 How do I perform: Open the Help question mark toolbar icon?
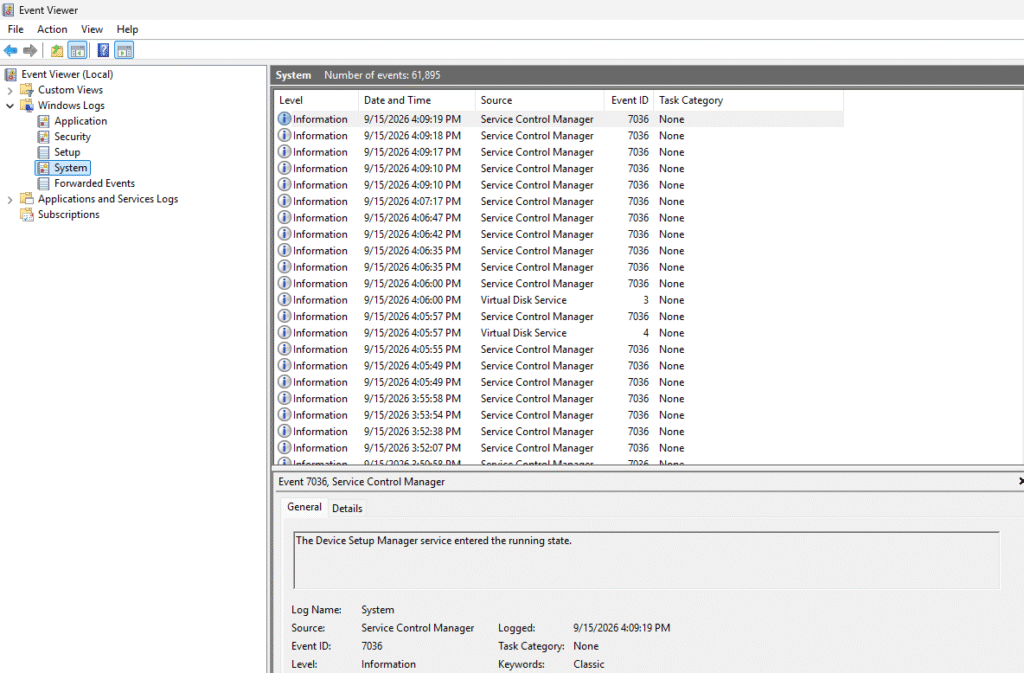tap(103, 50)
